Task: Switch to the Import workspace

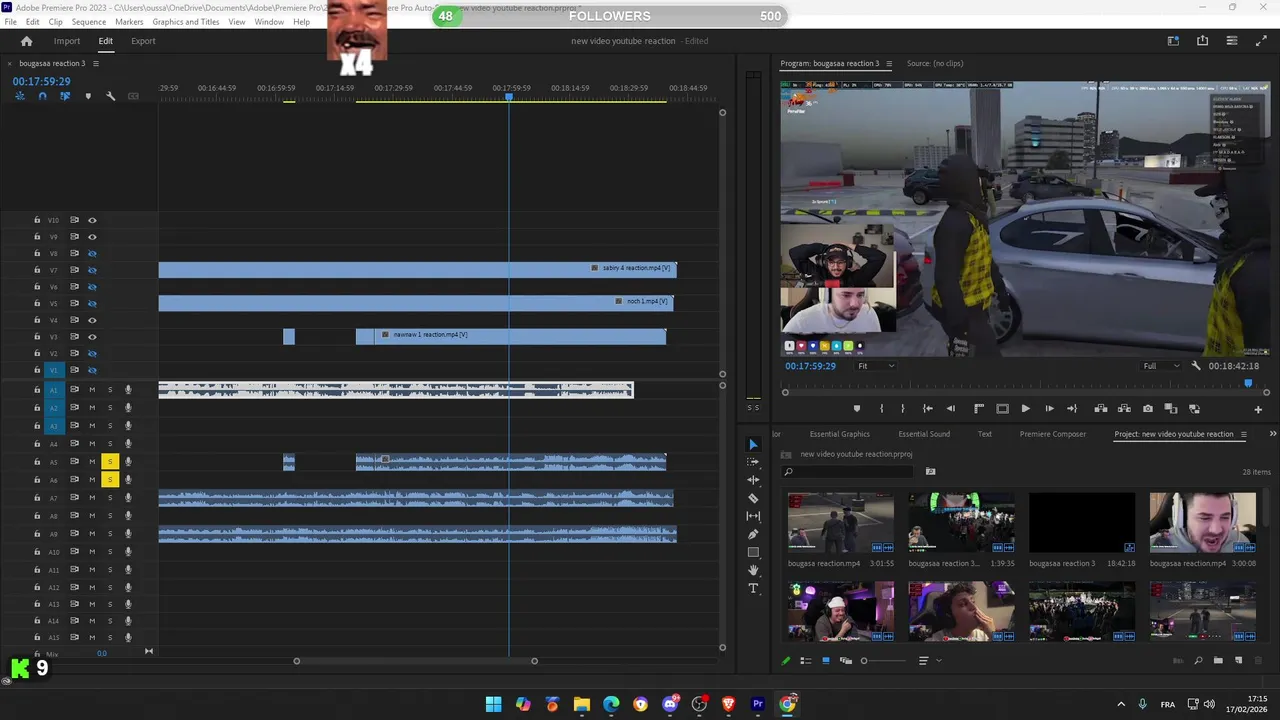Action: click(x=67, y=41)
